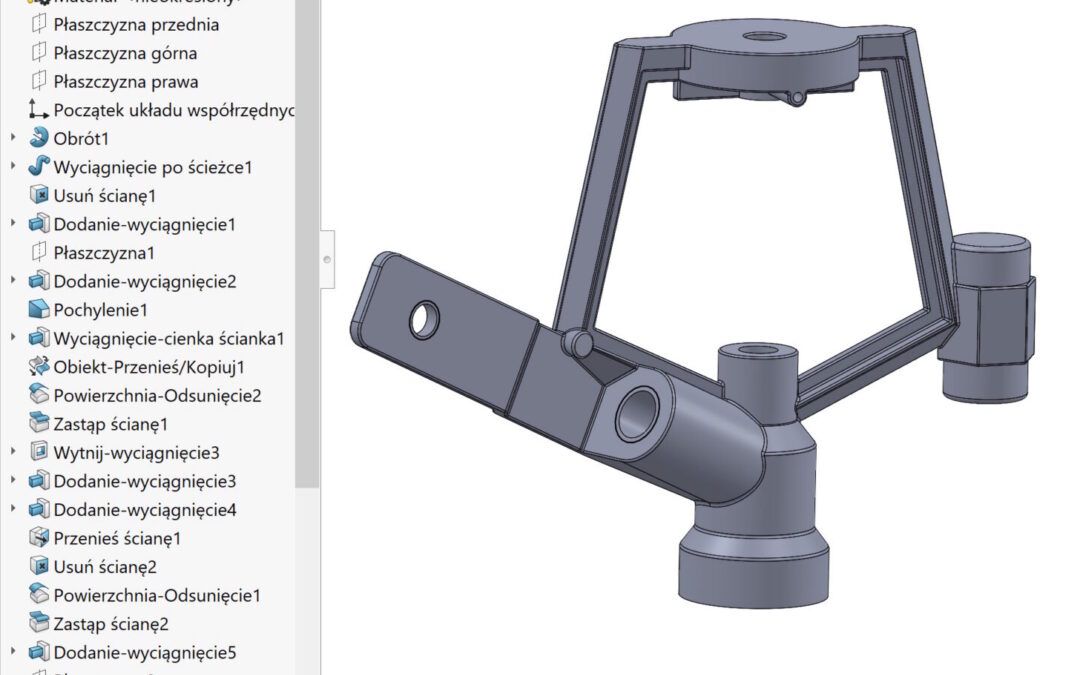Click the panel collapse handle on divider
This screenshot has width=1080, height=675.
point(327,259)
